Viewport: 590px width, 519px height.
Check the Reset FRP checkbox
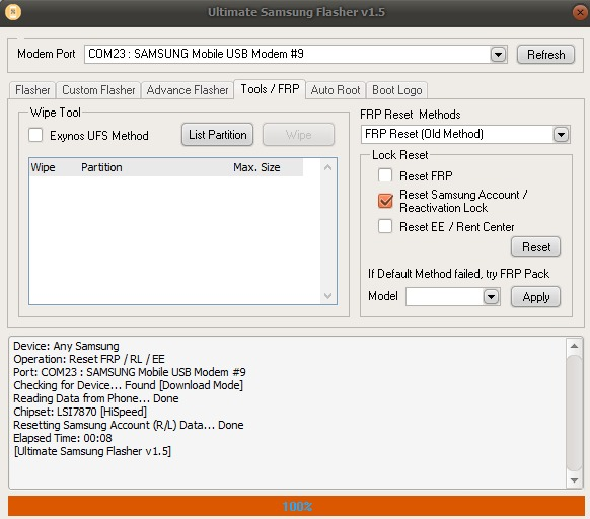click(x=385, y=175)
